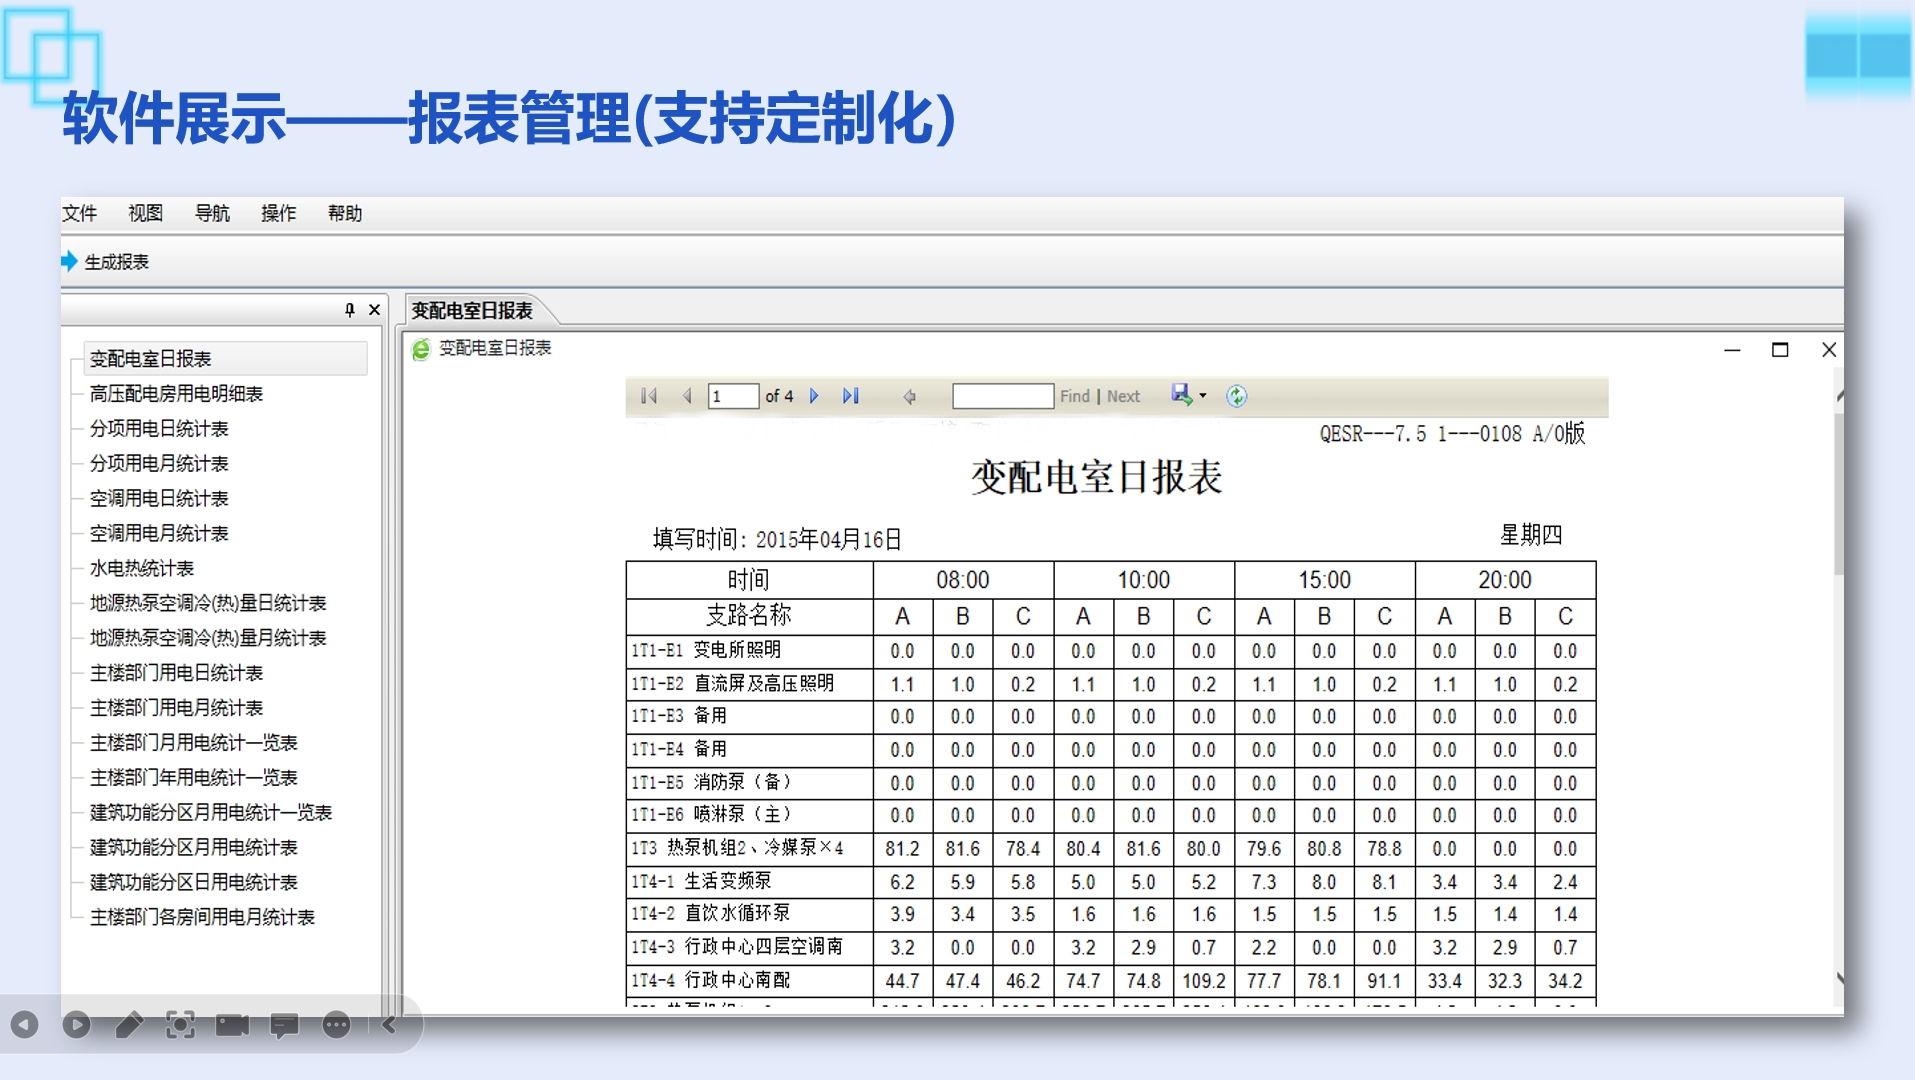The image size is (1915, 1080).
Task: Click Next link in report toolbar
Action: coord(1124,396)
